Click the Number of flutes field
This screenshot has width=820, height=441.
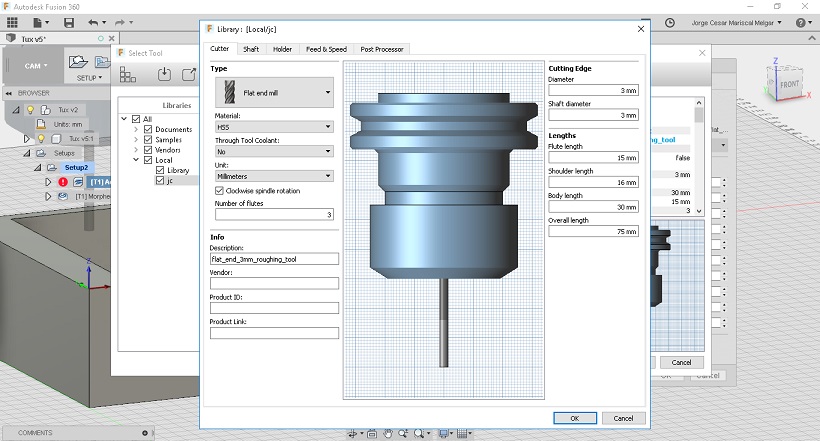tap(275, 214)
